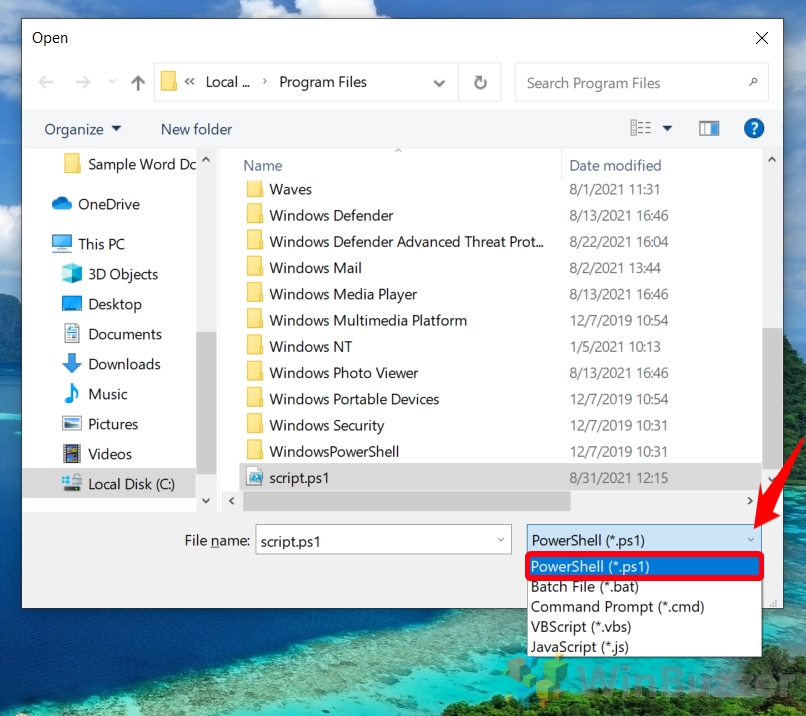Select Batch File (*.bat) file type

click(x=585, y=587)
